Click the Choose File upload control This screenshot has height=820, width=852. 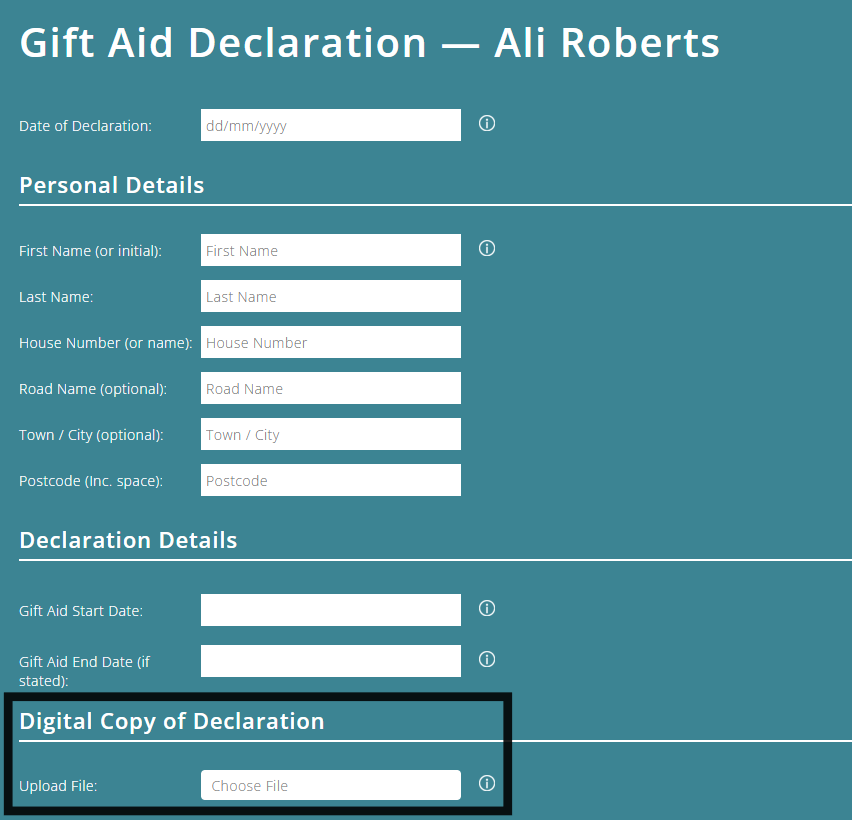[x=330, y=785]
